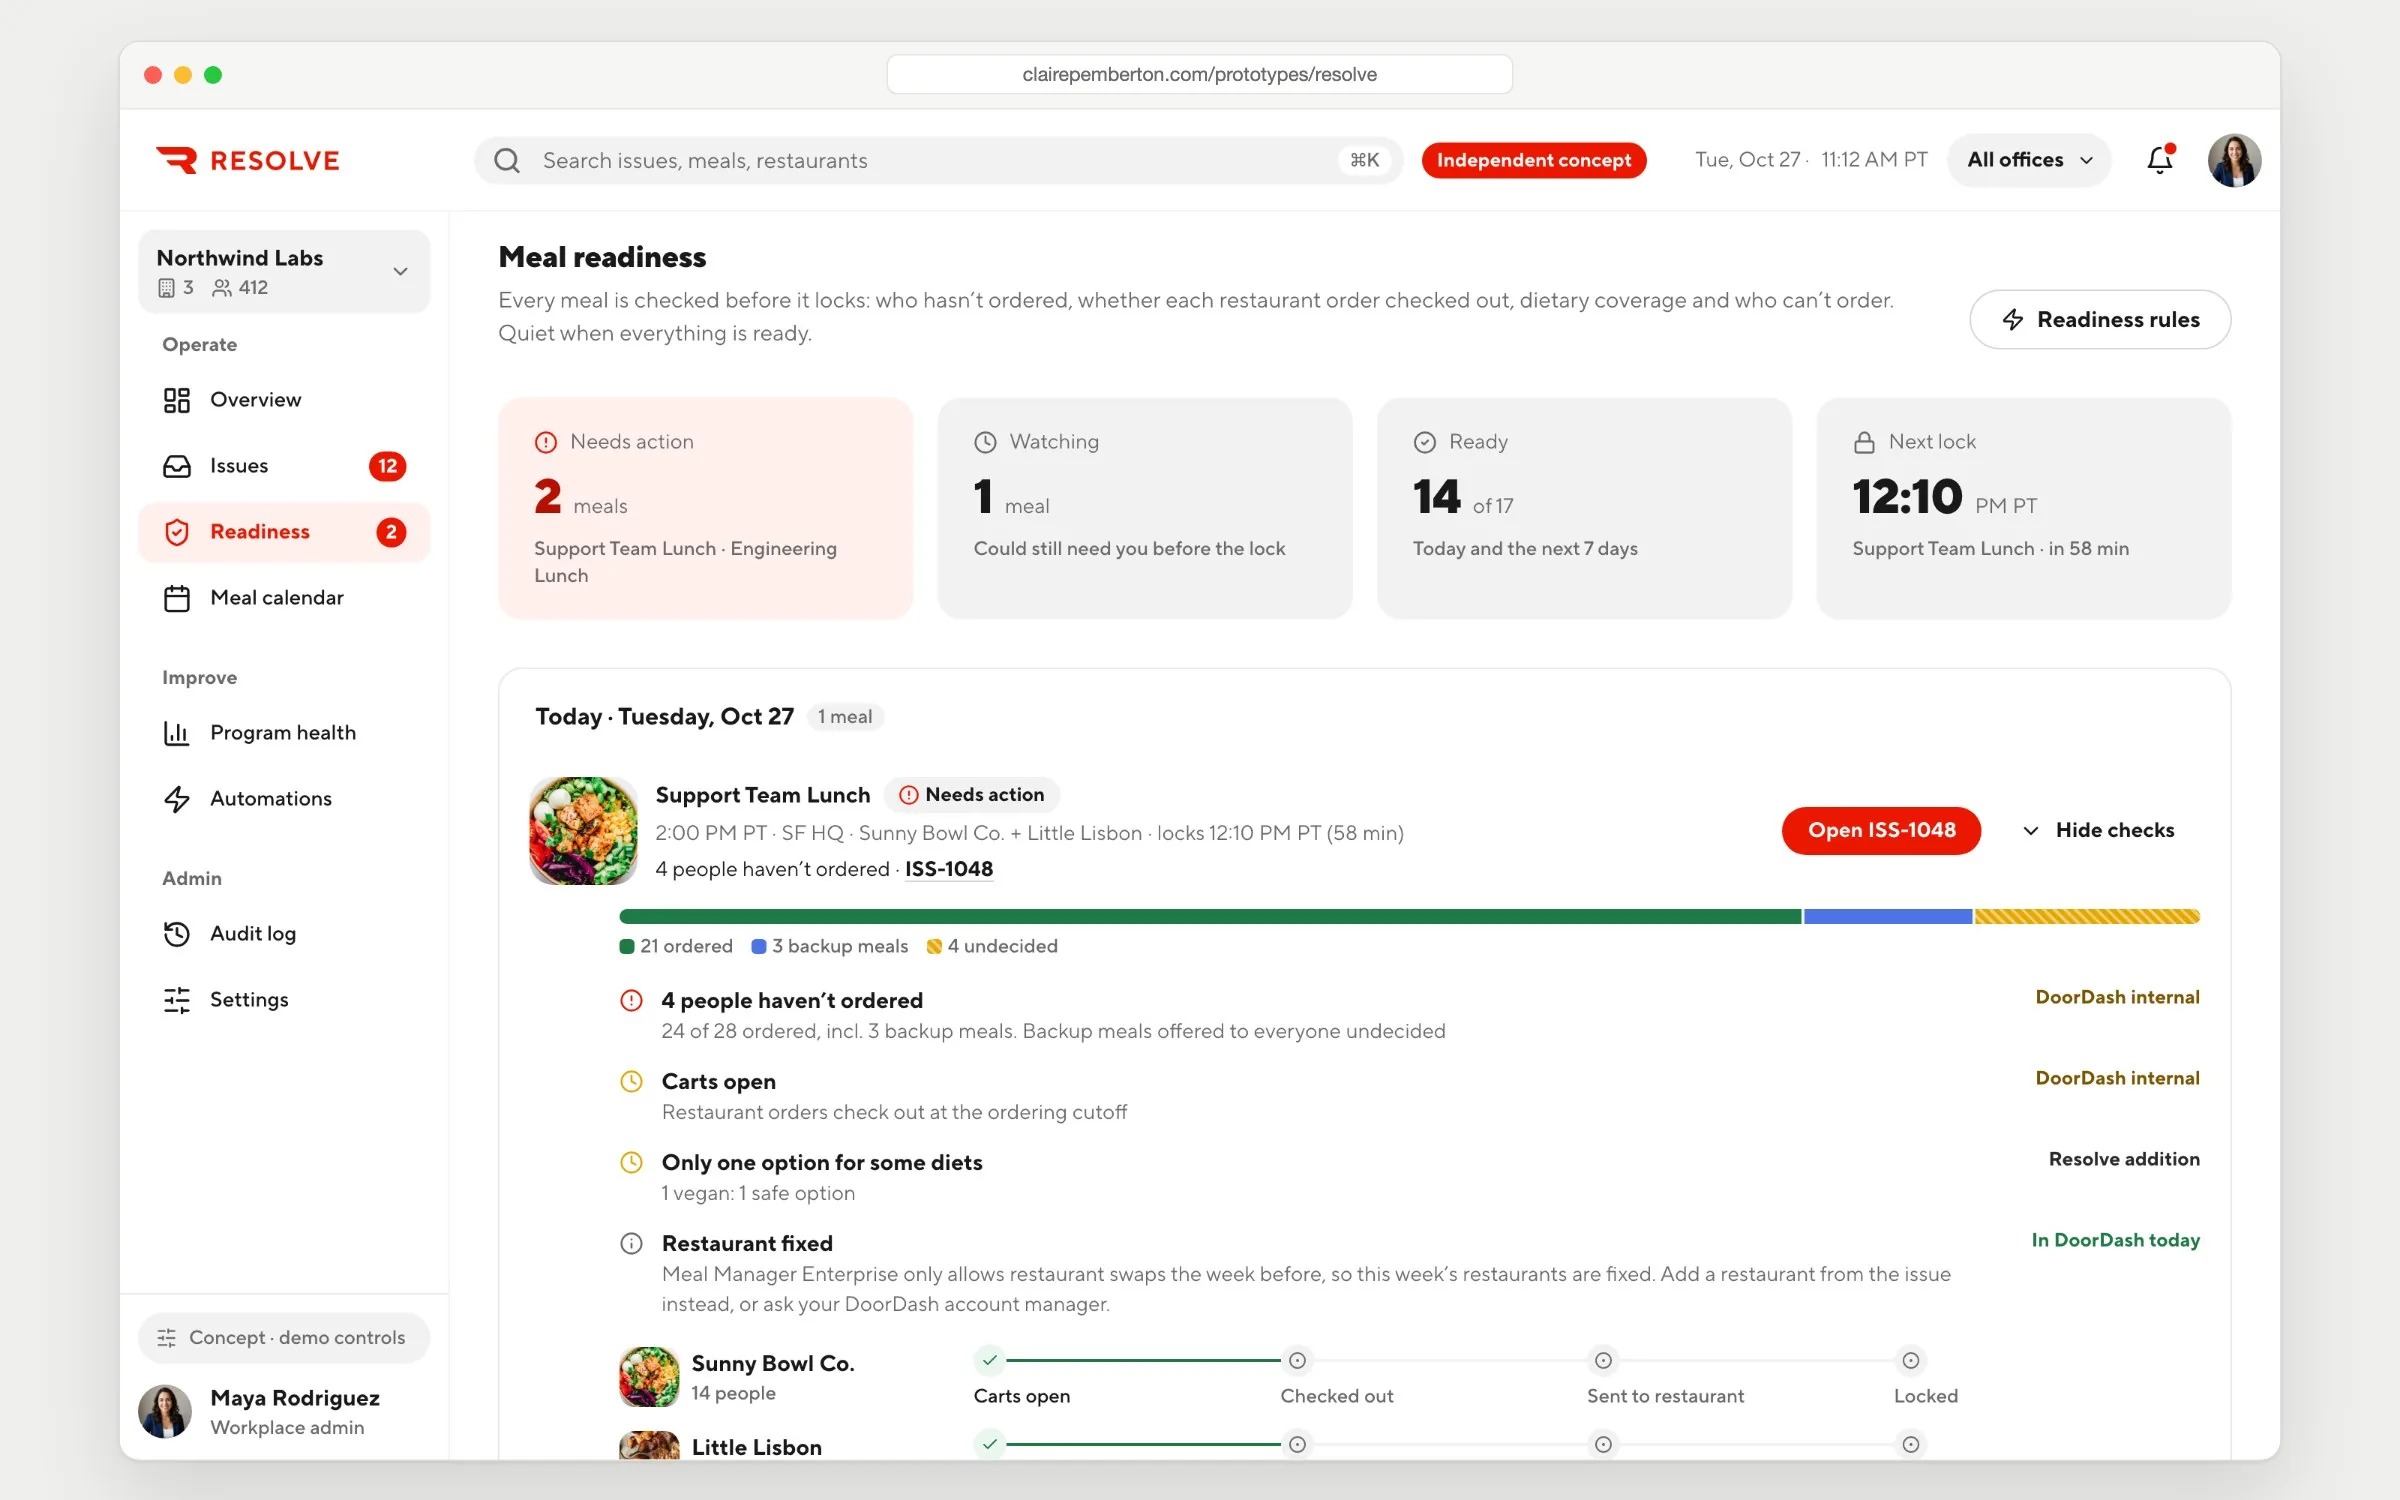Open Concept demo controls
The height and width of the screenshot is (1500, 2400).
click(285, 1338)
